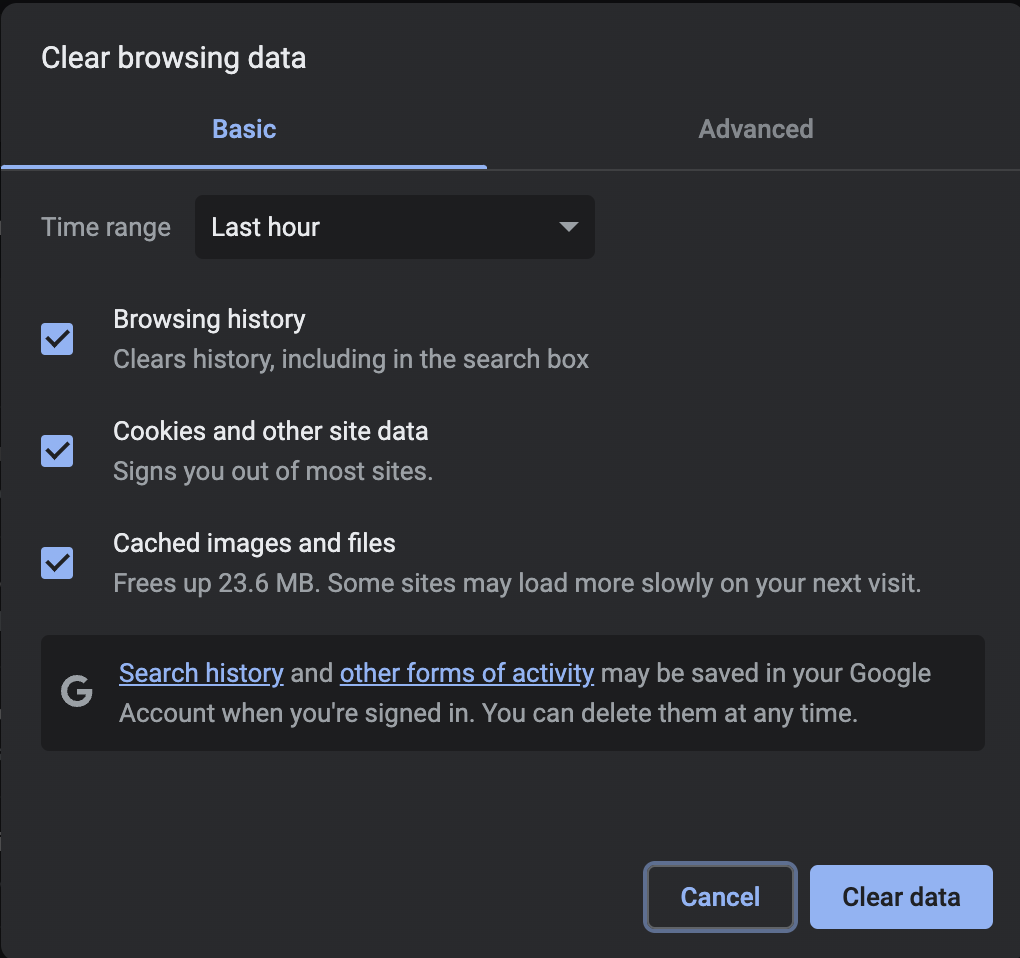Click the dropdown arrow on Time range
This screenshot has height=958, width=1020.
pyautogui.click(x=568, y=227)
